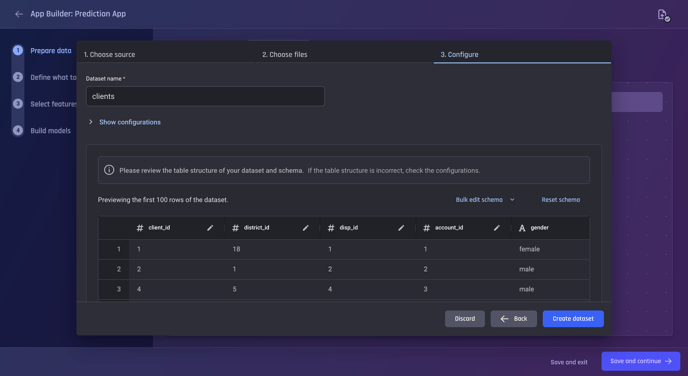Click the info icon in the review notice
The image size is (688, 376).
point(109,170)
